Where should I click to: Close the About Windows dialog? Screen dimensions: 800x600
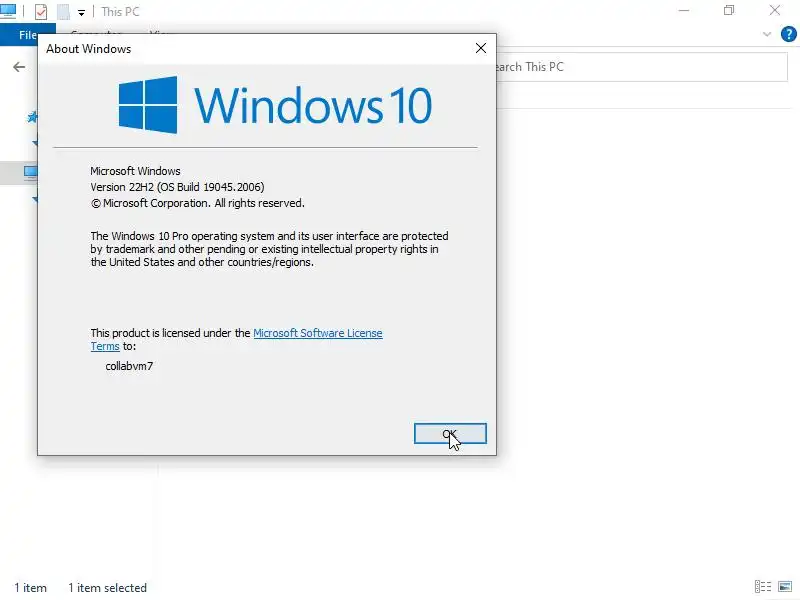pyautogui.click(x=481, y=48)
